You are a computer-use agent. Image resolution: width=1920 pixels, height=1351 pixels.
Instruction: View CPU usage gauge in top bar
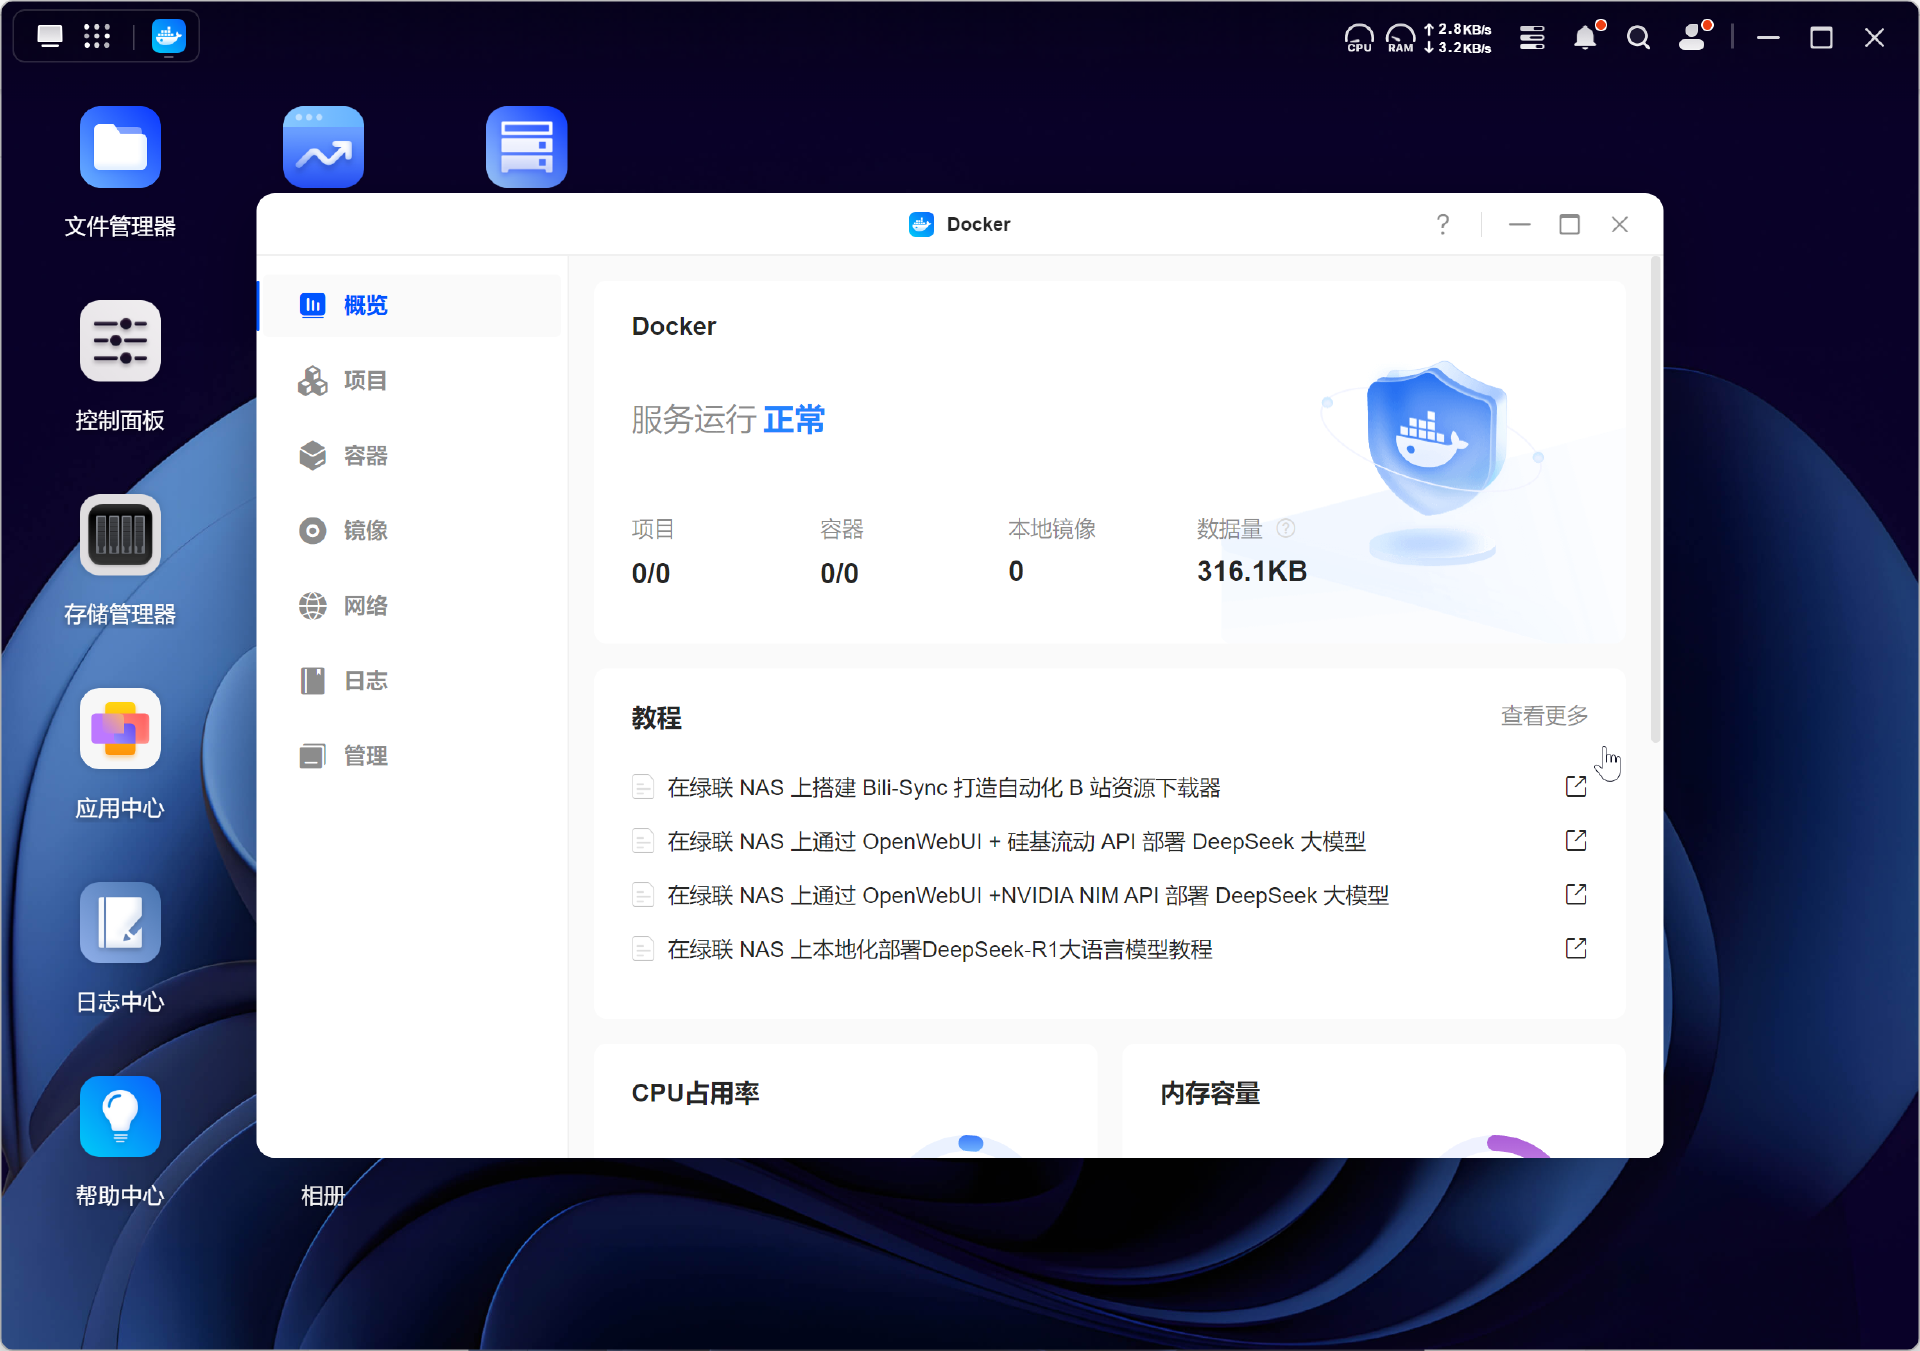(x=1359, y=38)
